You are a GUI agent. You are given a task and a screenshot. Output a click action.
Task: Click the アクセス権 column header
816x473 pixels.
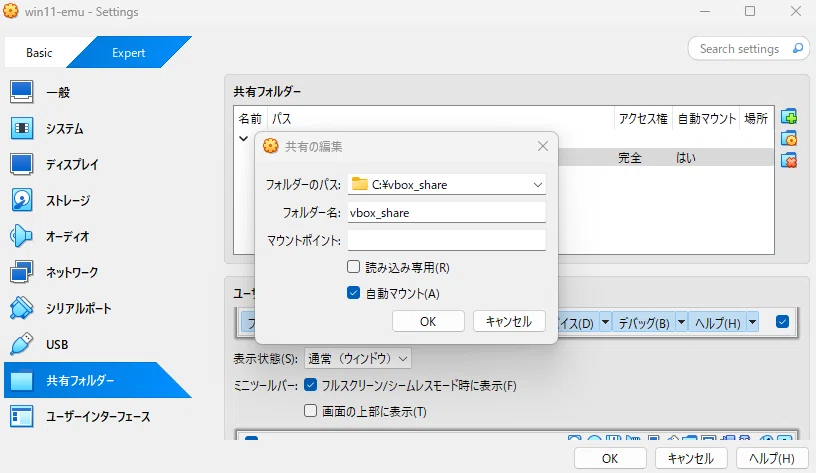643,119
